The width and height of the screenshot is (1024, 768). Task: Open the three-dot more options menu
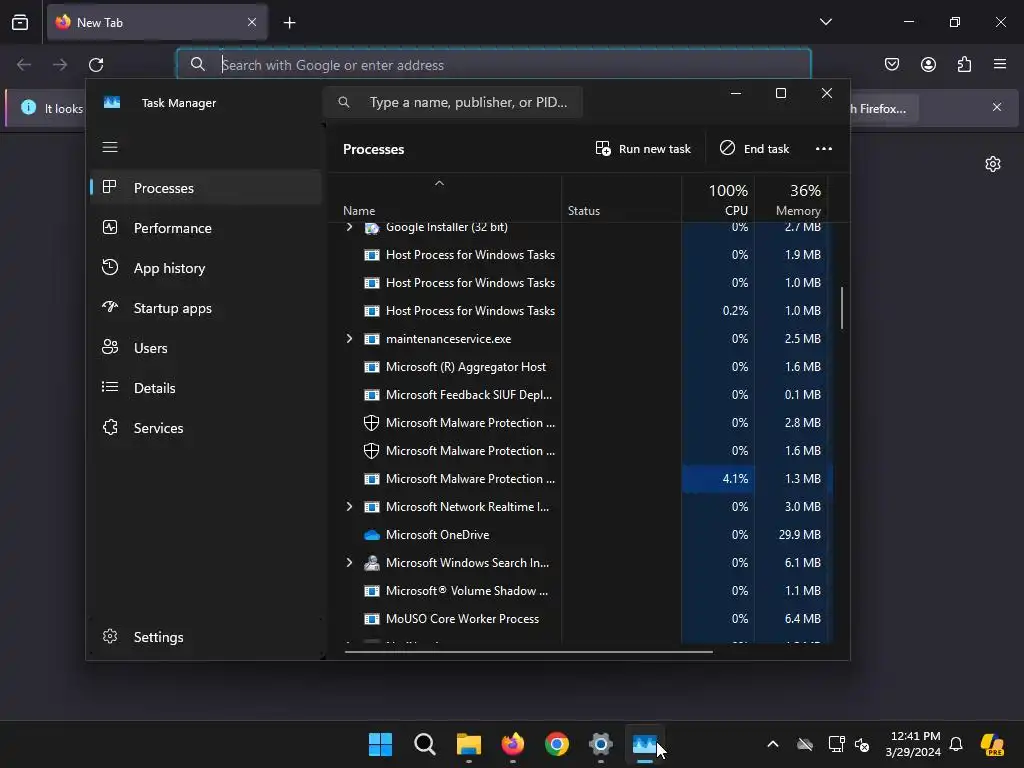(x=824, y=149)
